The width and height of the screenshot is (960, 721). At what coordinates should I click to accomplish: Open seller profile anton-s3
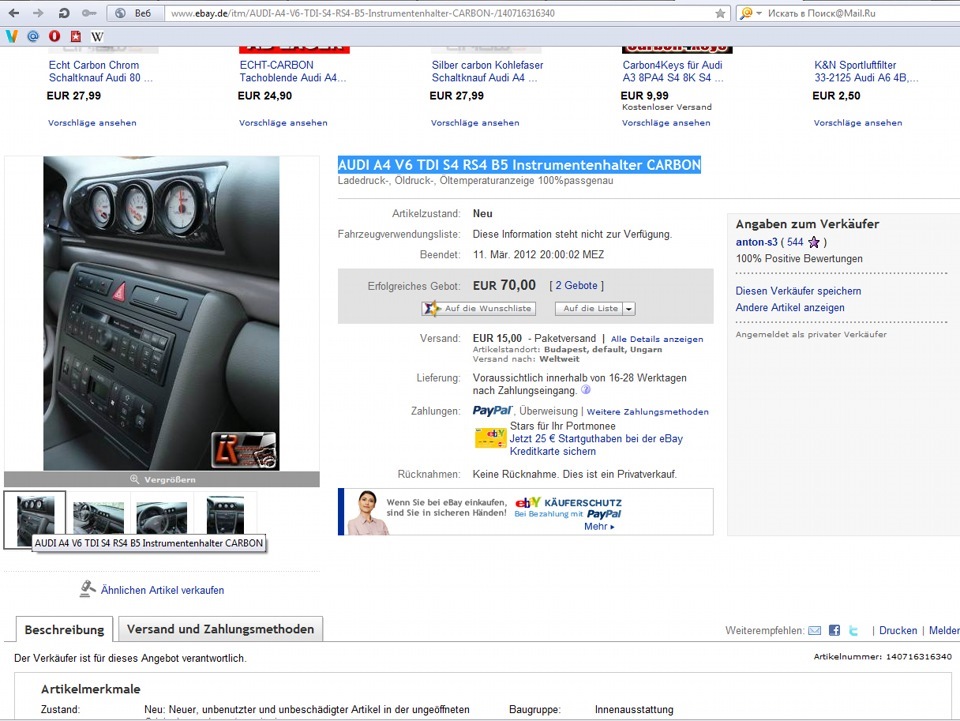tap(756, 242)
